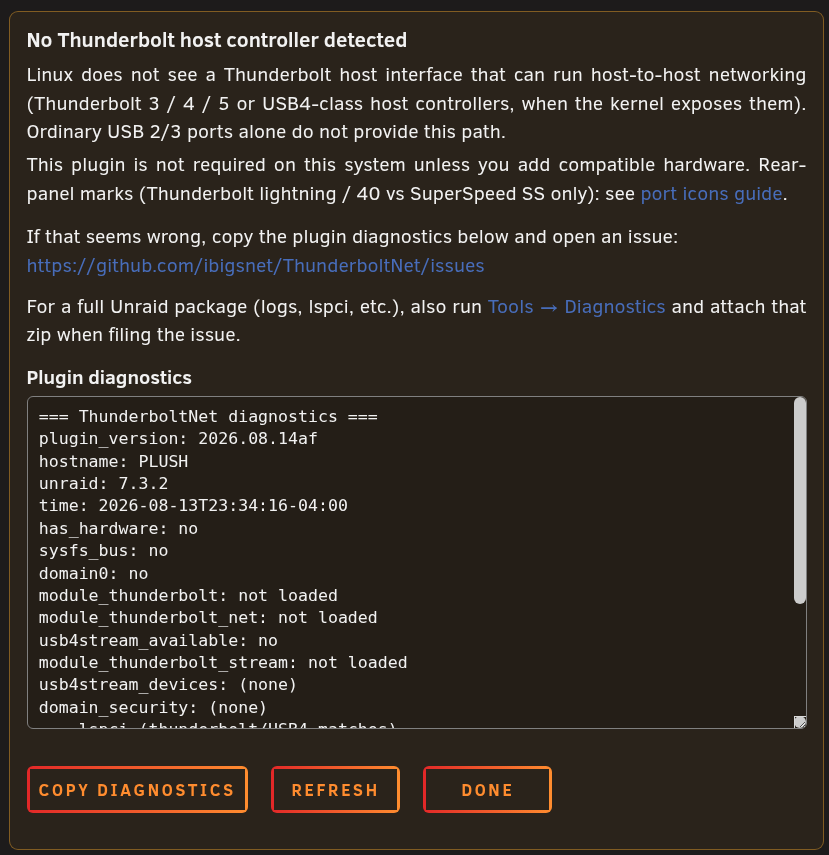
Task: Click the domain_security: (none) line
Action: [x=153, y=707]
